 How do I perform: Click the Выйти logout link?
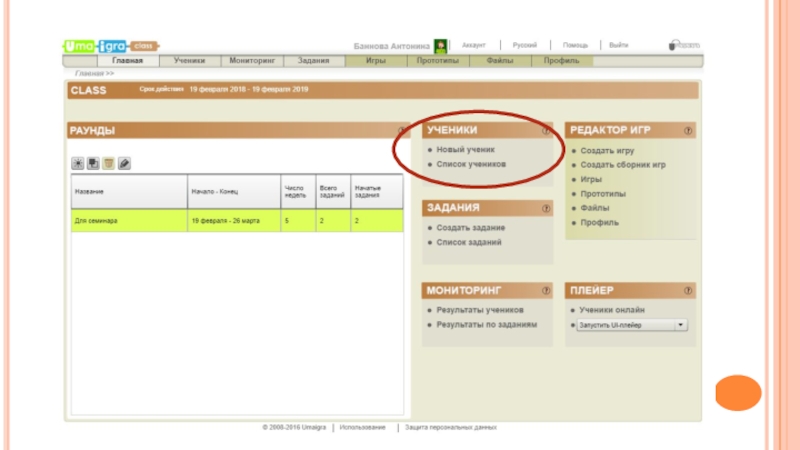point(618,45)
